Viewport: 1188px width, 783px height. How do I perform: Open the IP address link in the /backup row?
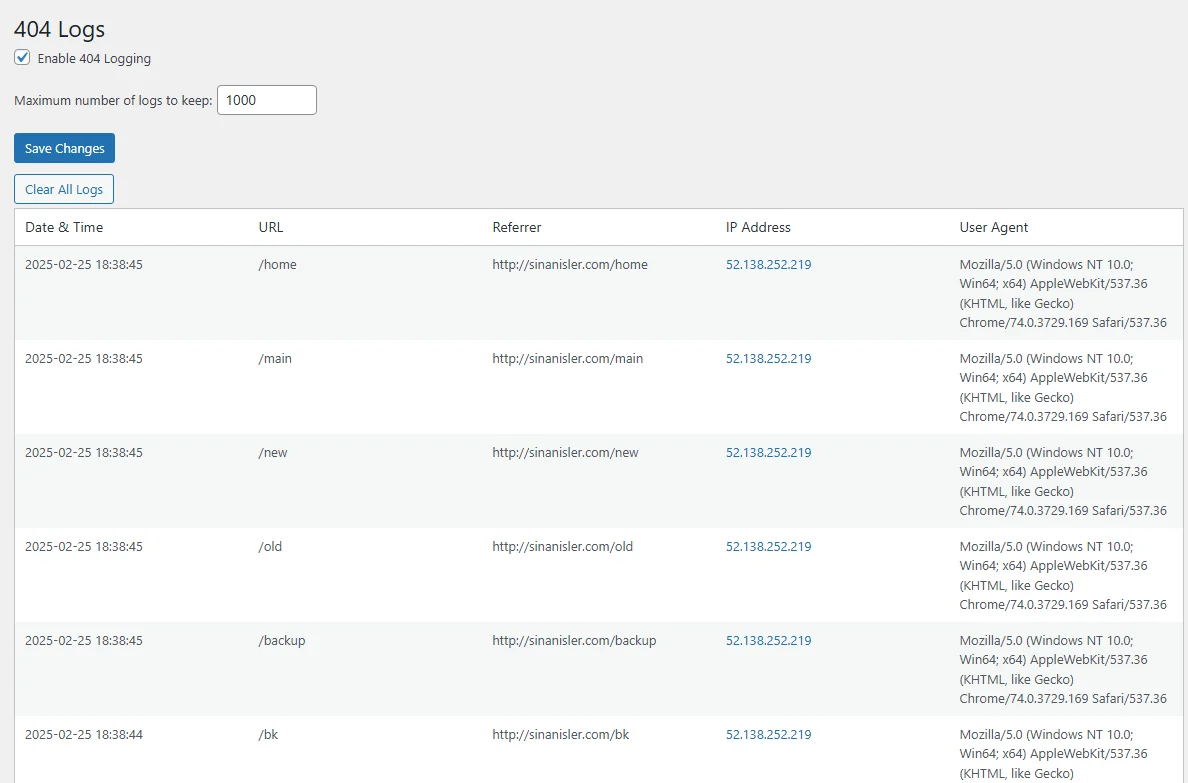768,641
